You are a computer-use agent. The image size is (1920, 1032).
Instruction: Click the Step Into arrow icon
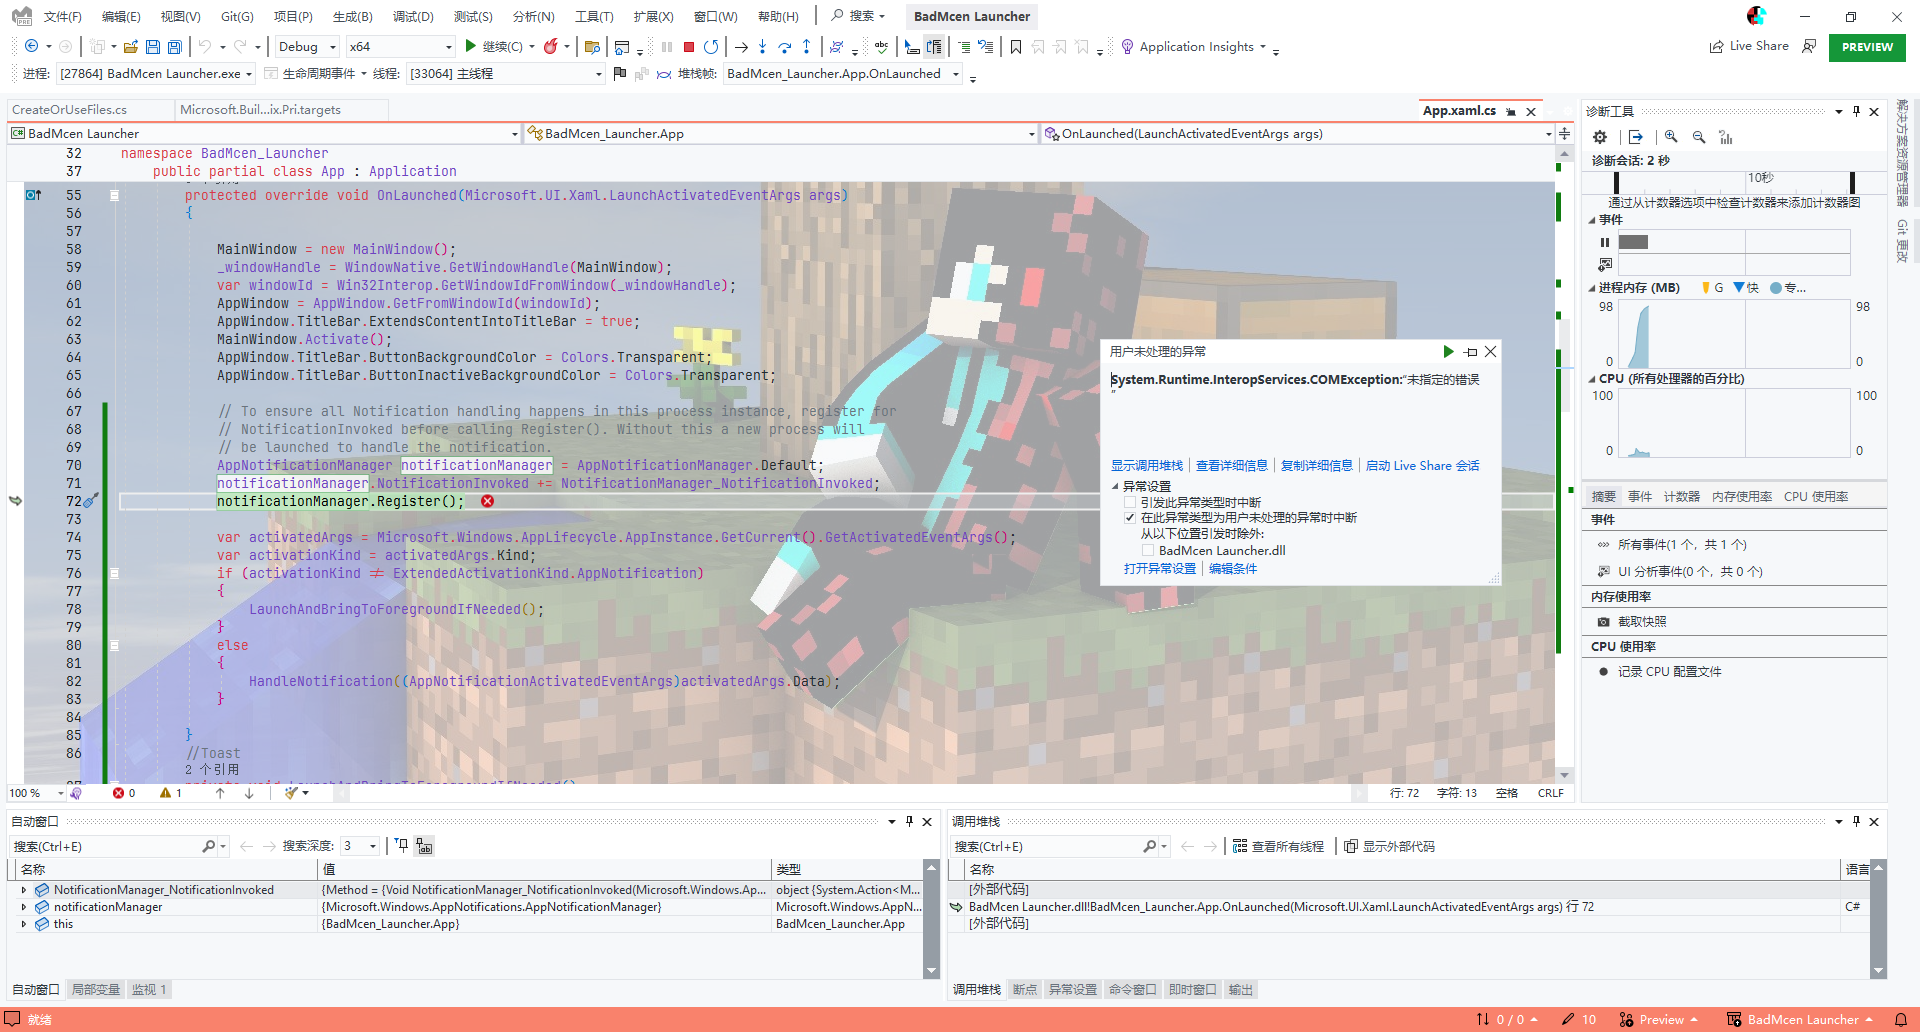(x=763, y=46)
